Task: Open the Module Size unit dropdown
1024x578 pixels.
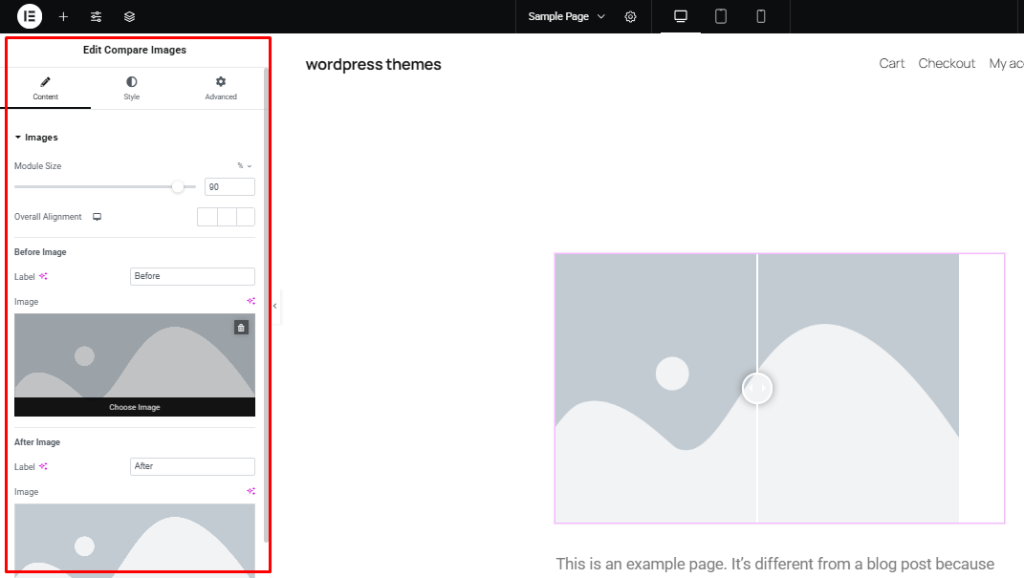Action: coord(243,166)
